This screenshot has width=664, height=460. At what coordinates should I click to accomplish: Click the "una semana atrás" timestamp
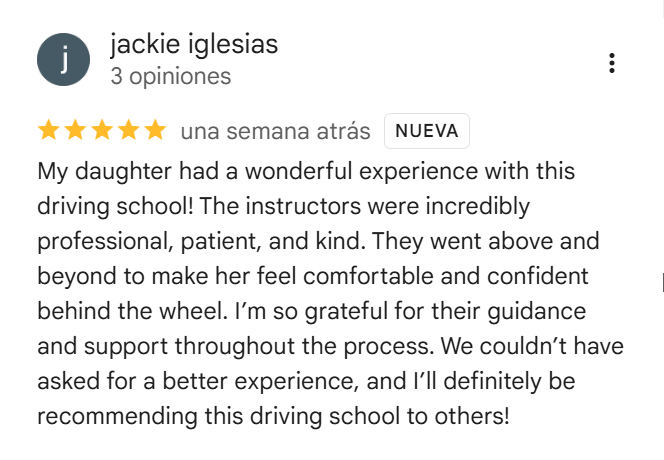275,131
